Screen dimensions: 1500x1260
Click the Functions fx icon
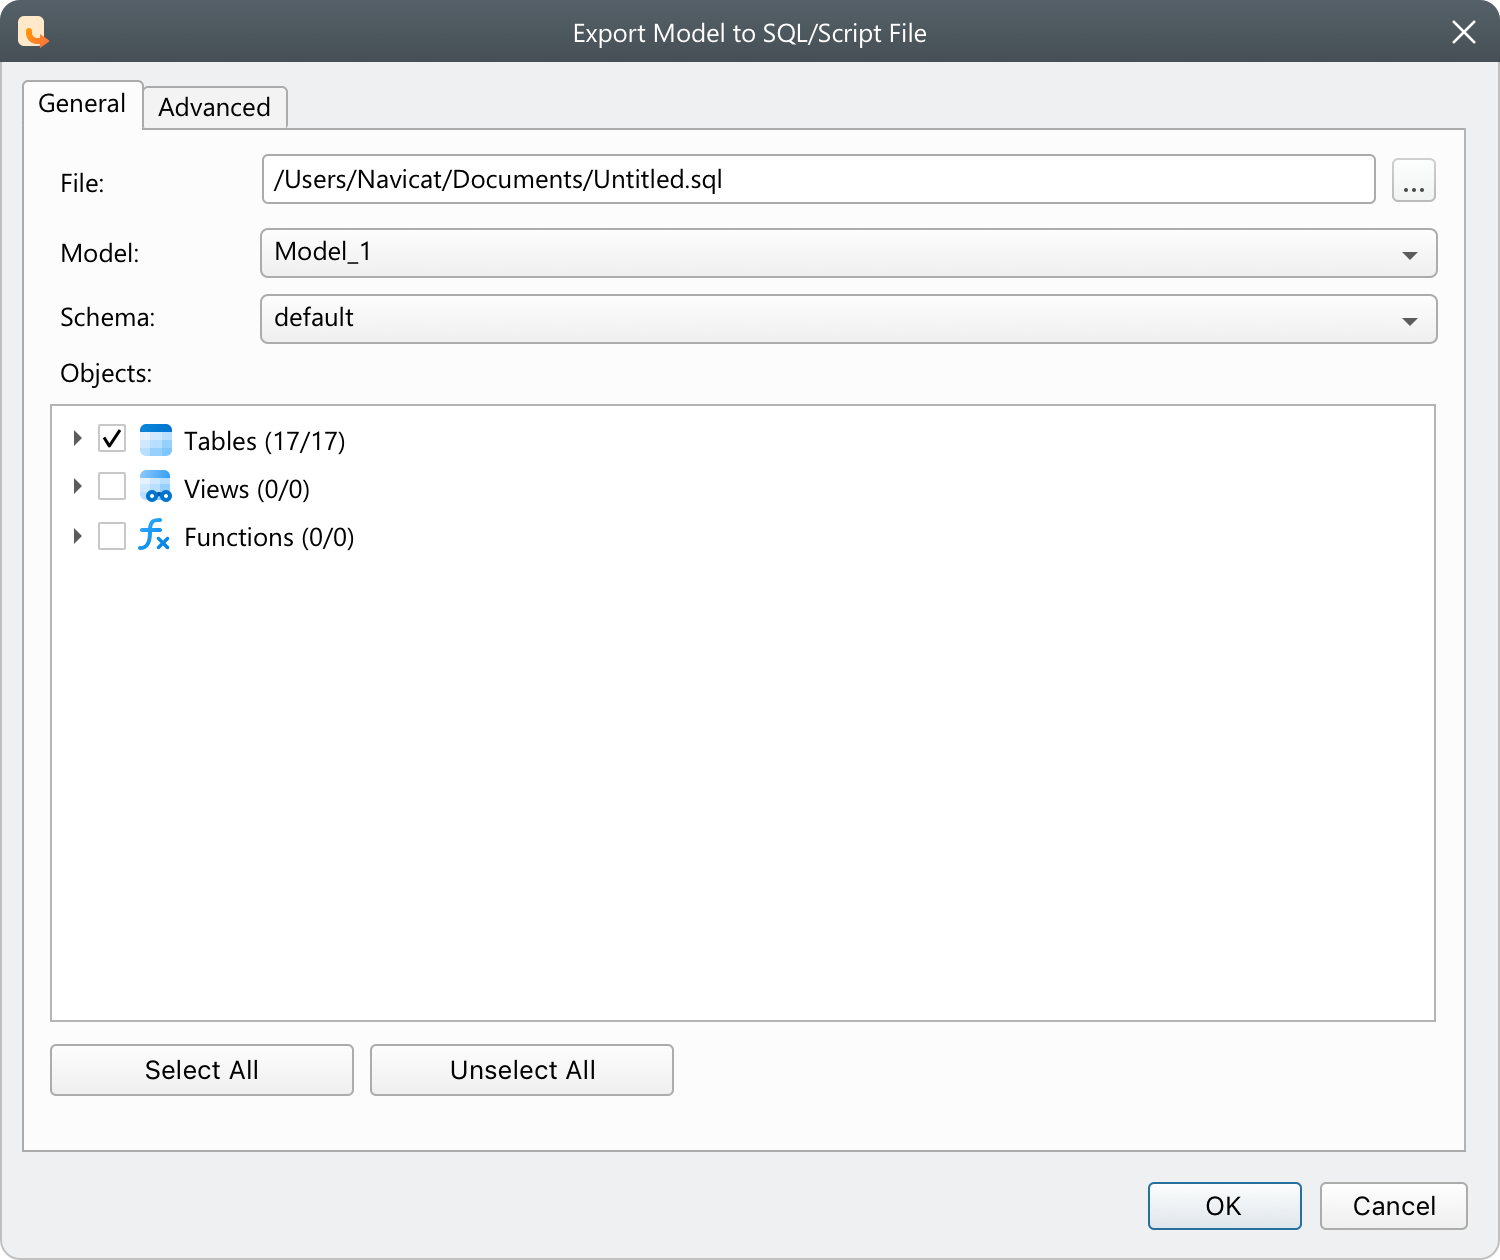pos(154,535)
